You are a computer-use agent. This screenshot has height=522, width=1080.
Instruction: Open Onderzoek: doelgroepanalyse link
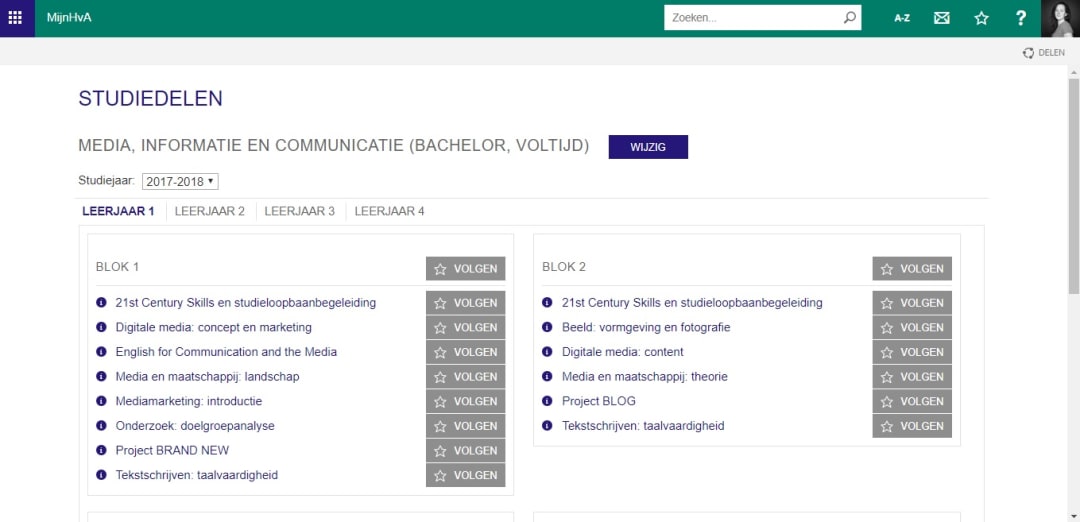(195, 426)
